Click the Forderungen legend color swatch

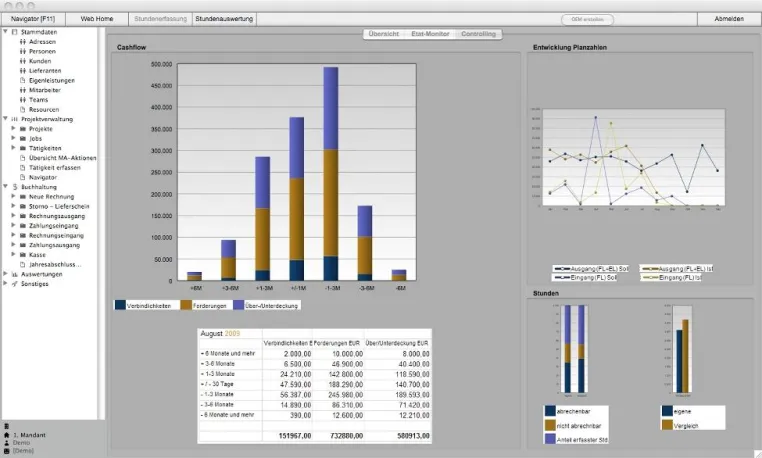click(186, 305)
